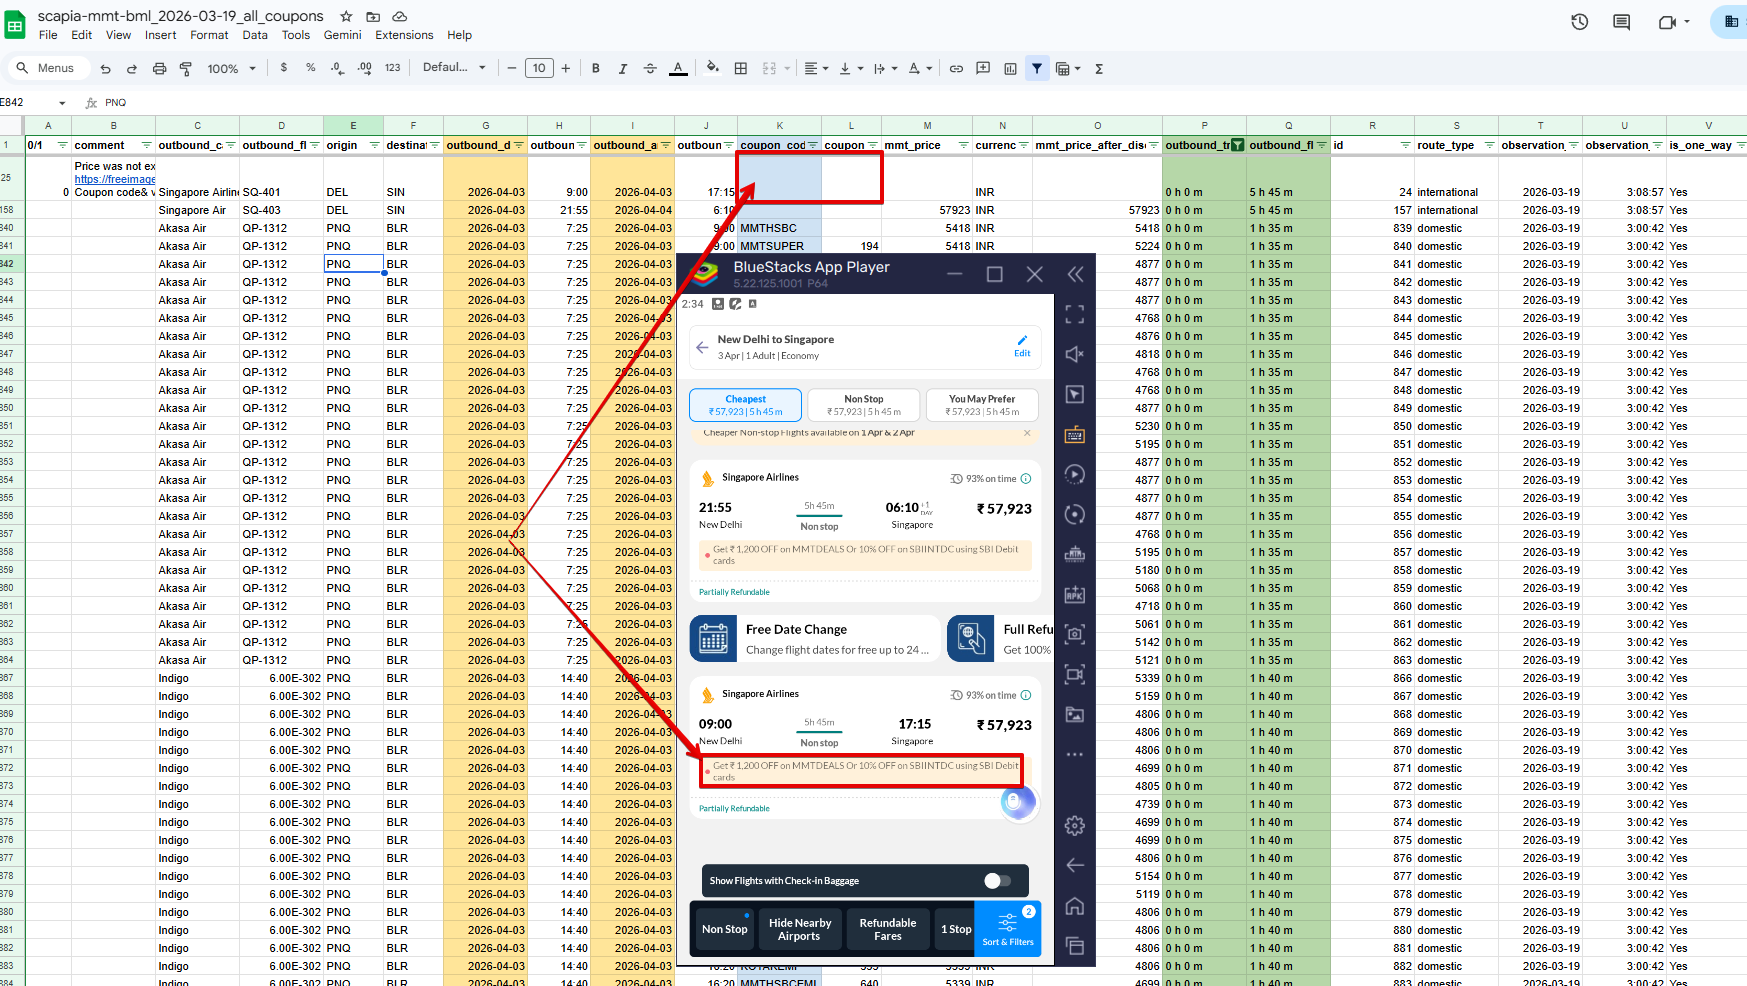Click the back arrow beside New Delhi to Singapore
The image size is (1747, 986).
702,347
